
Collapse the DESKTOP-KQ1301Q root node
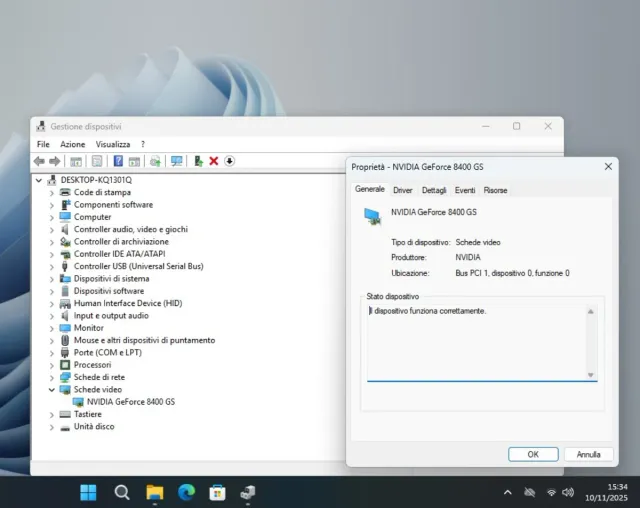point(39,180)
